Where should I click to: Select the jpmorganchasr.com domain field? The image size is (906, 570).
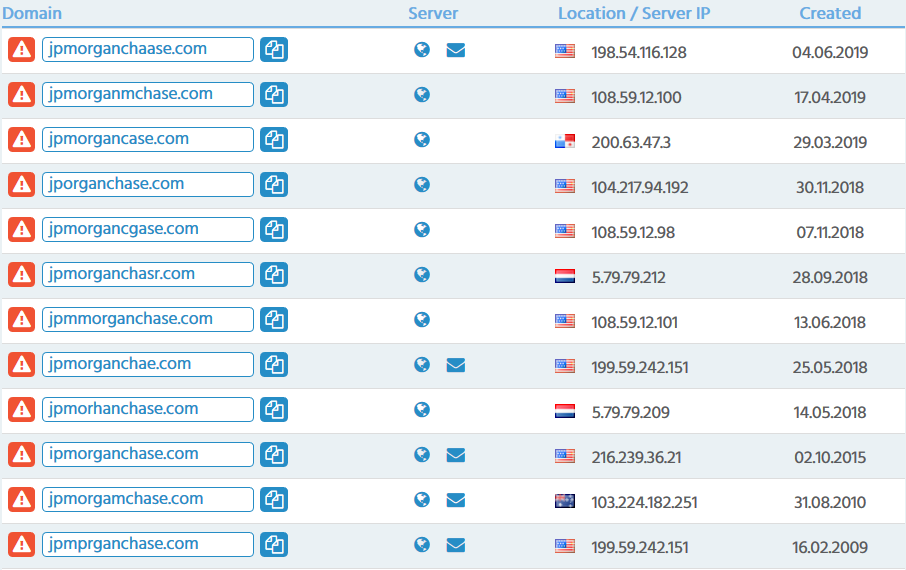tap(147, 274)
